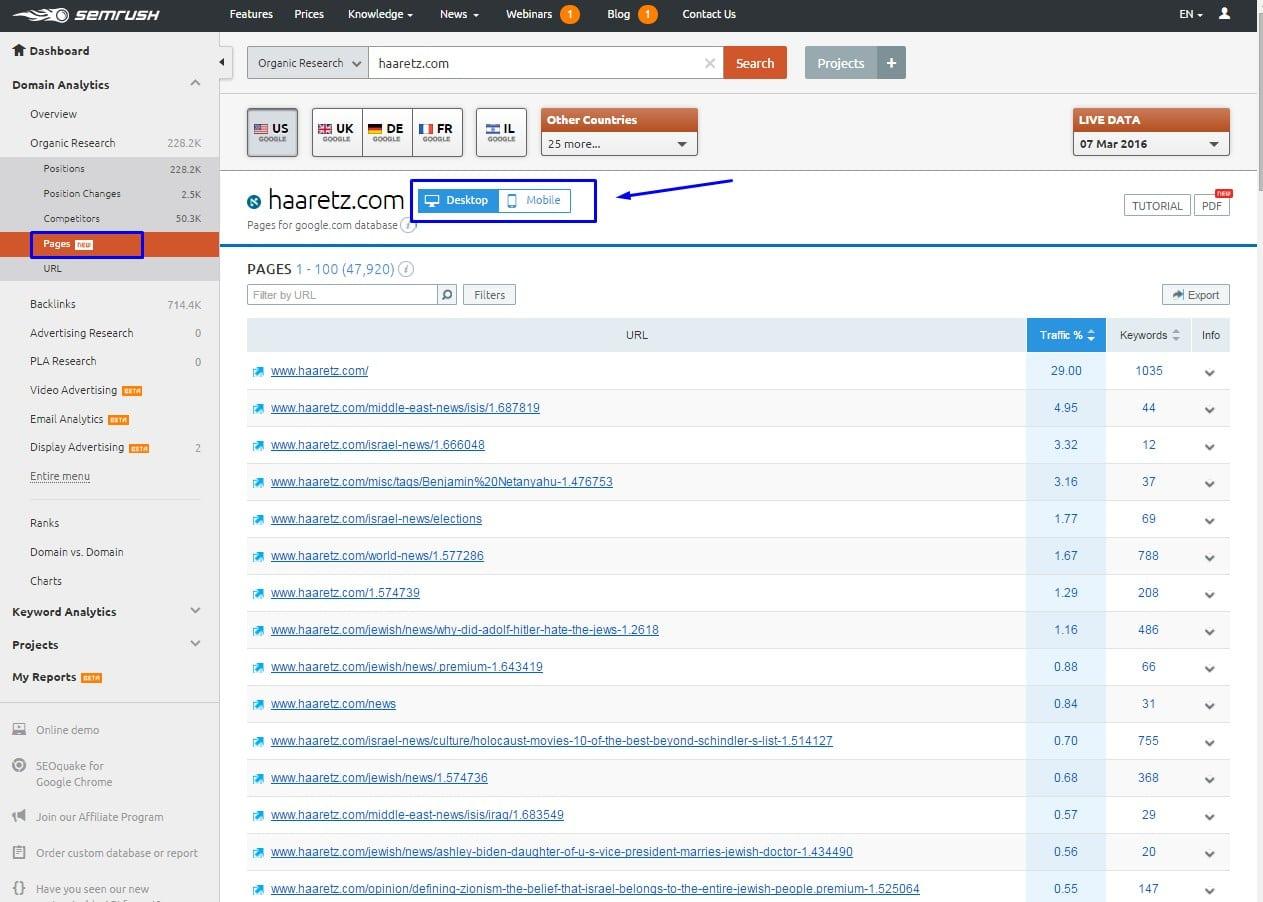Clear the search field with the X
The image size is (1263, 902).
(x=709, y=63)
